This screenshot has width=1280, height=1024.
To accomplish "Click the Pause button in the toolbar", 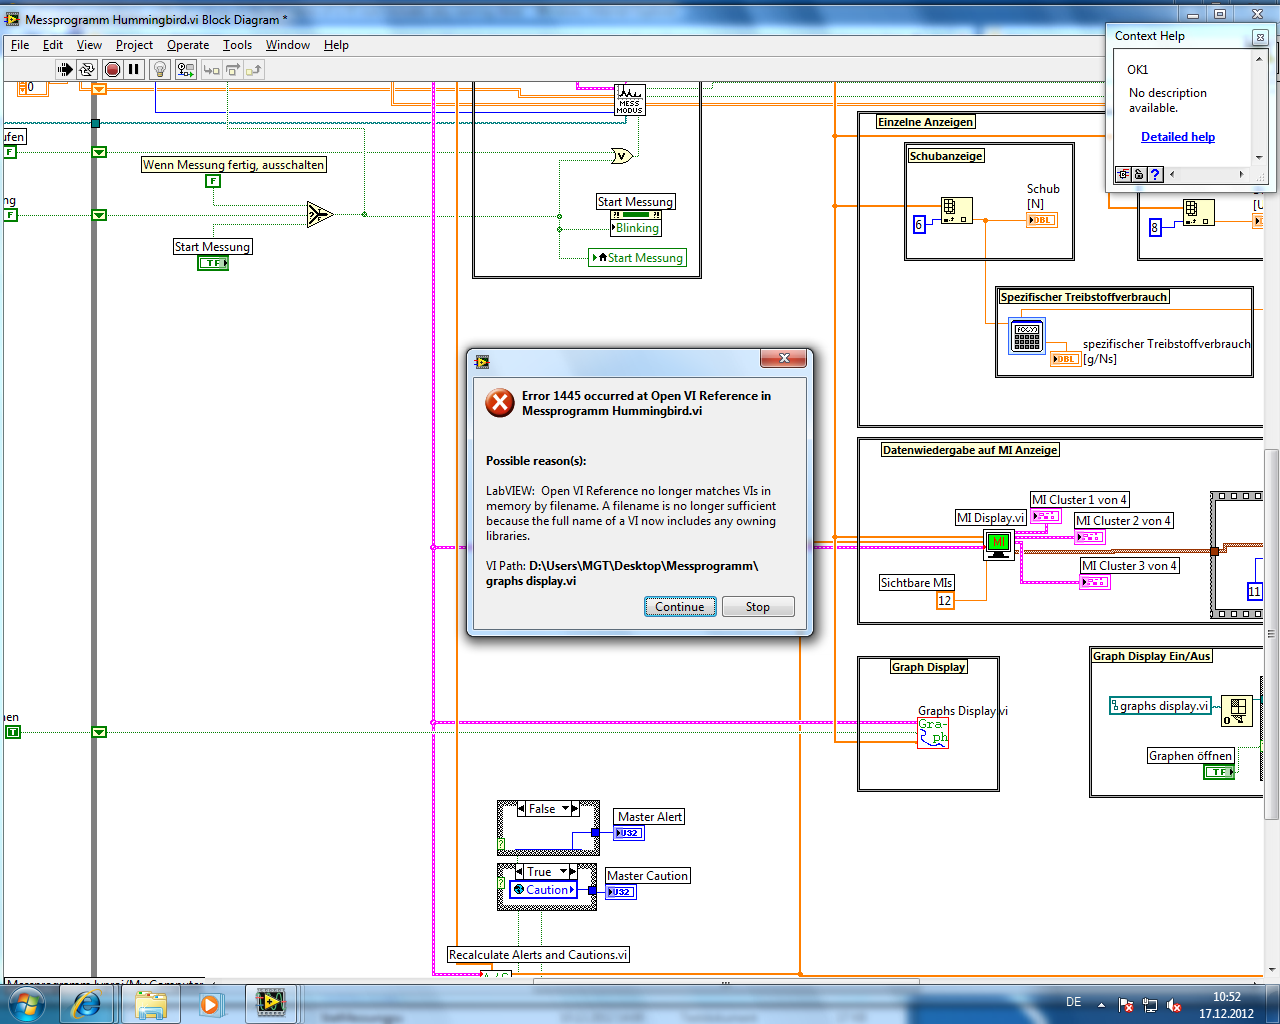I will click(x=134, y=69).
